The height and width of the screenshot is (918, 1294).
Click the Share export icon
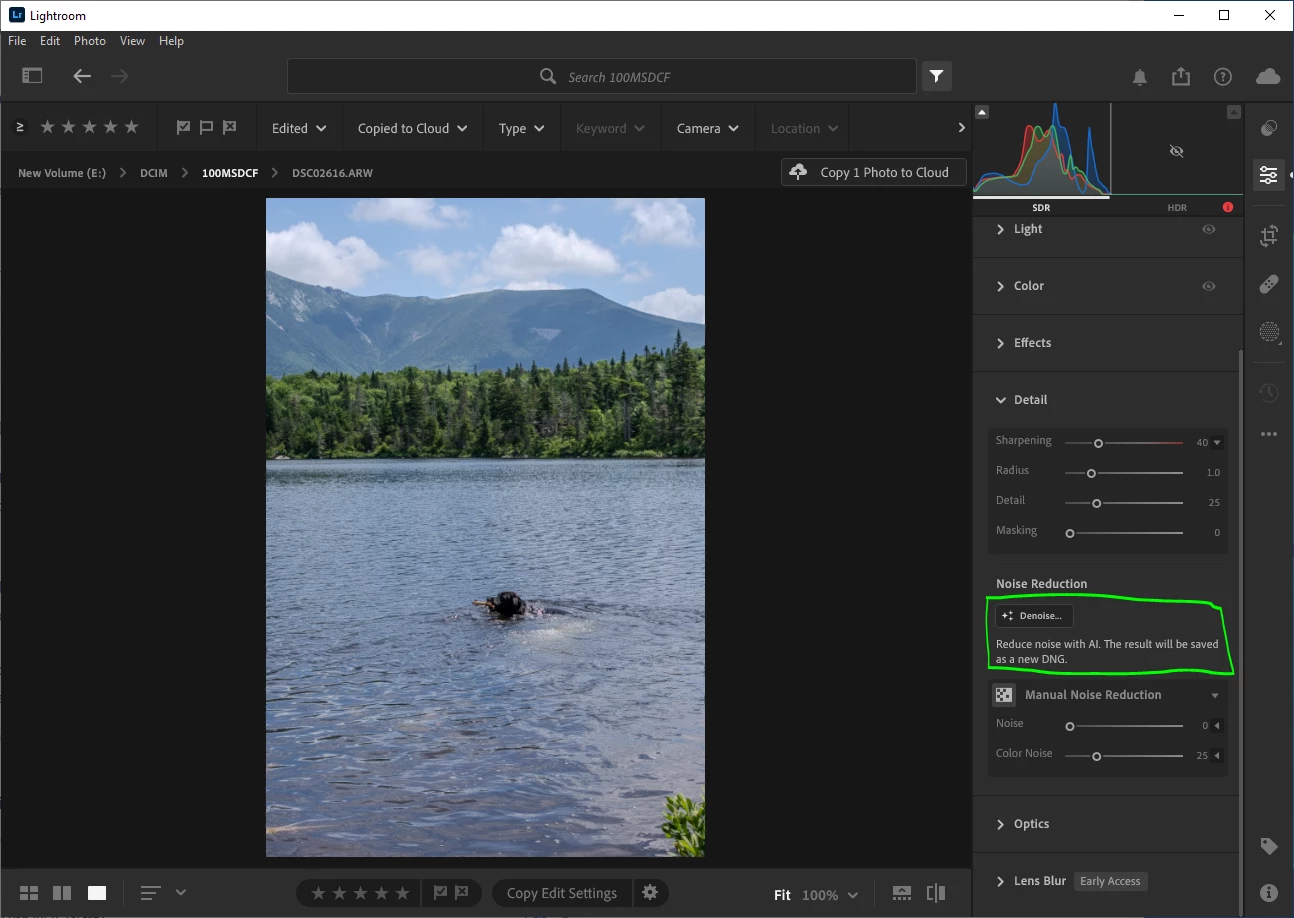(1181, 77)
